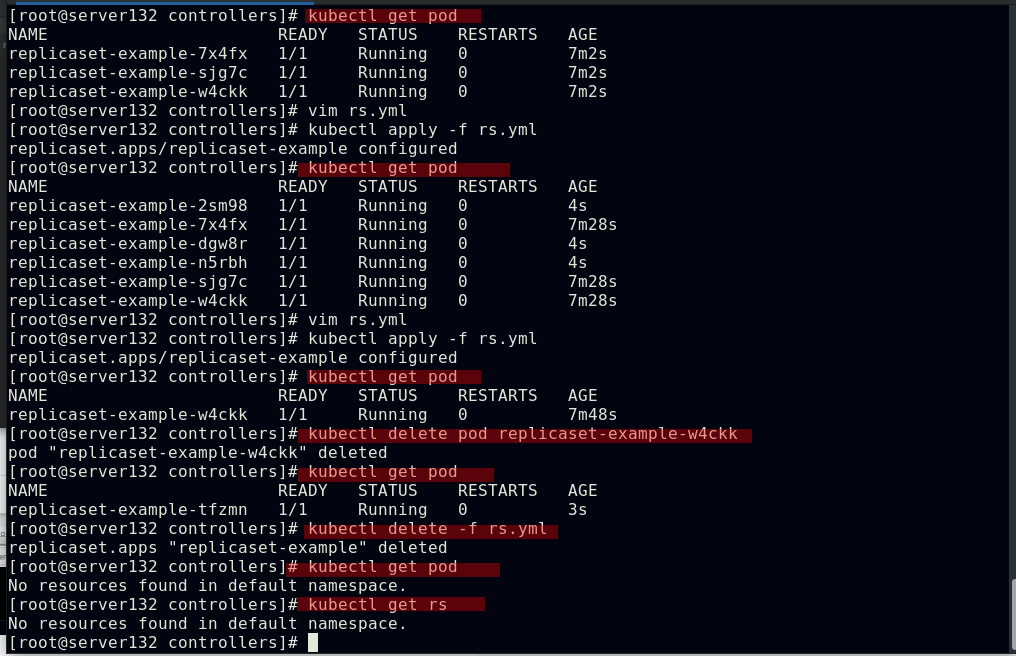The width and height of the screenshot is (1016, 656).
Task: Click the last 'No resources found in default namespace.' line
Action: 207,623
